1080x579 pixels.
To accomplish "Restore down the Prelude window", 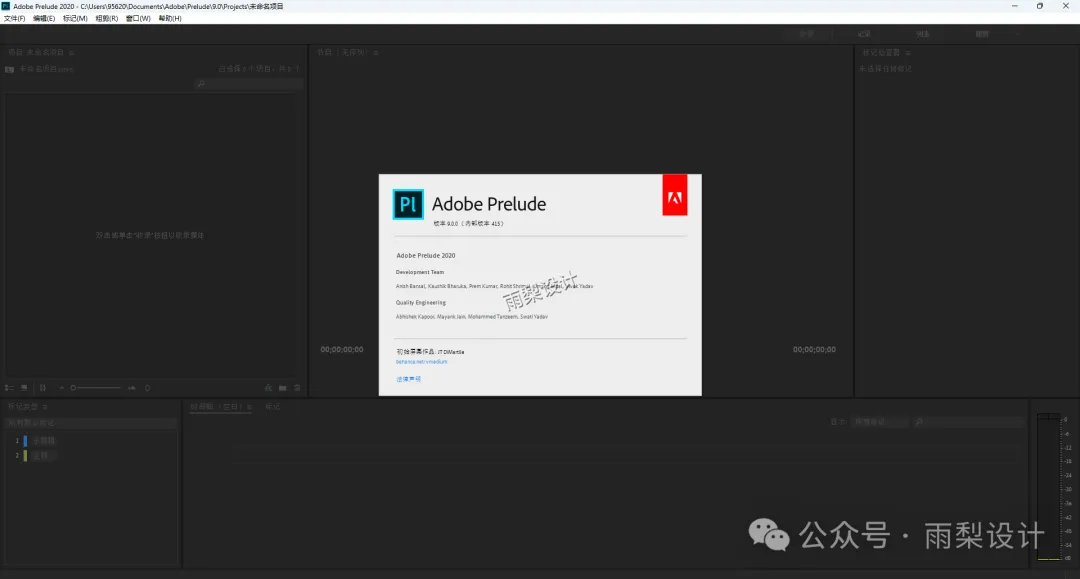I will tap(1040, 6).
